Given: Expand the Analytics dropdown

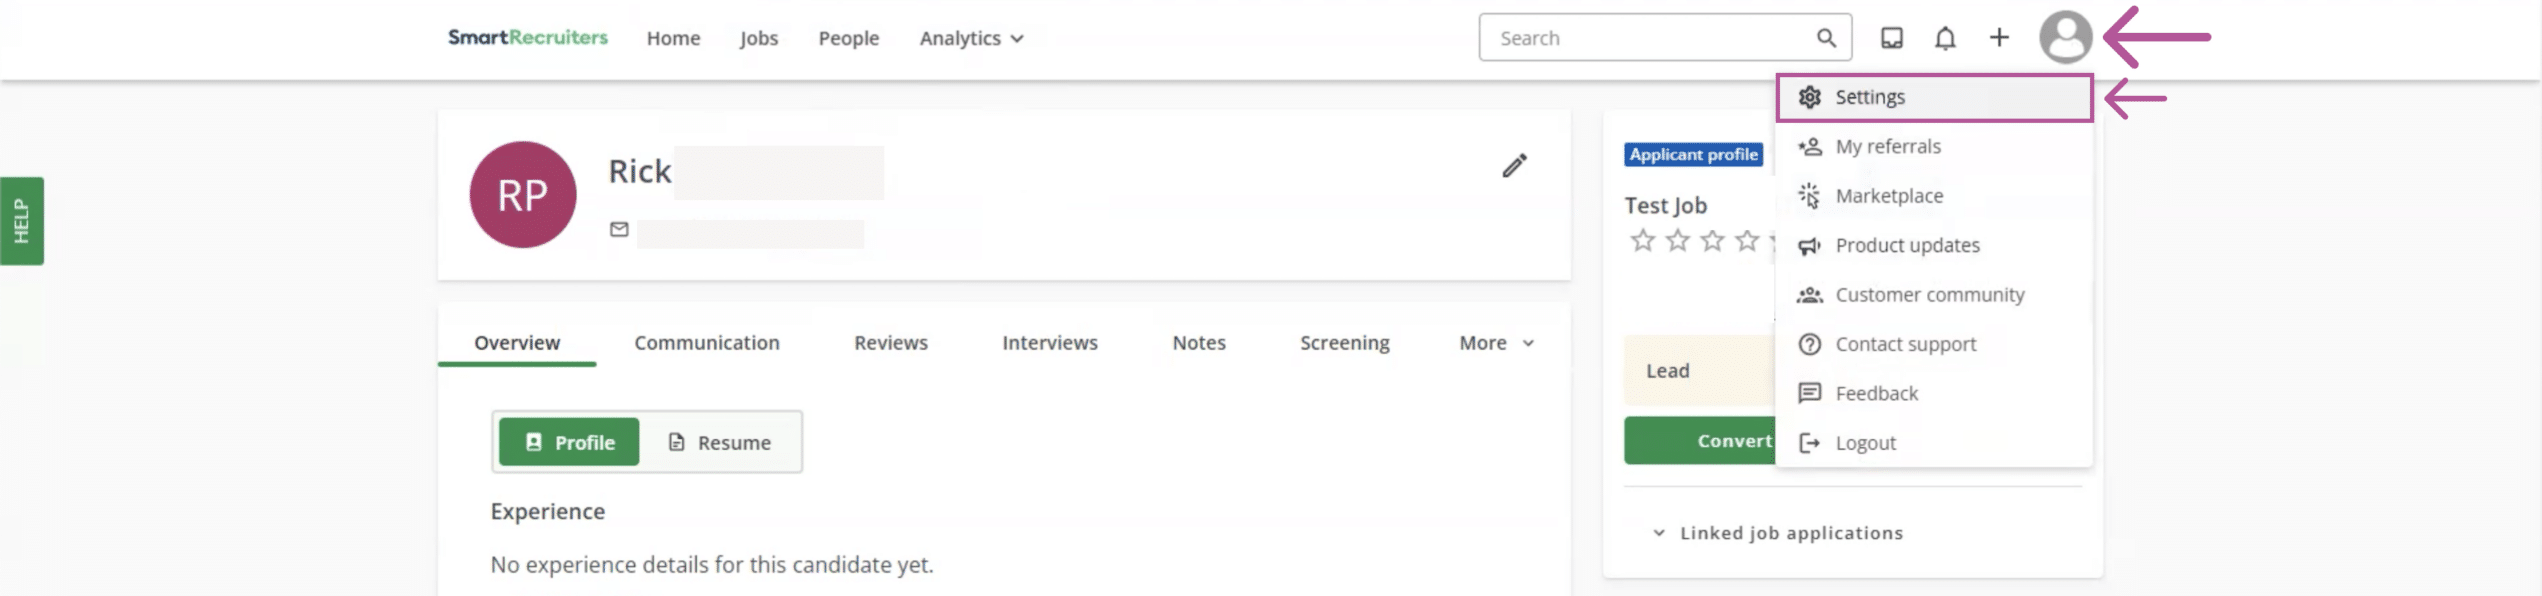Looking at the screenshot, I should pyautogui.click(x=971, y=38).
